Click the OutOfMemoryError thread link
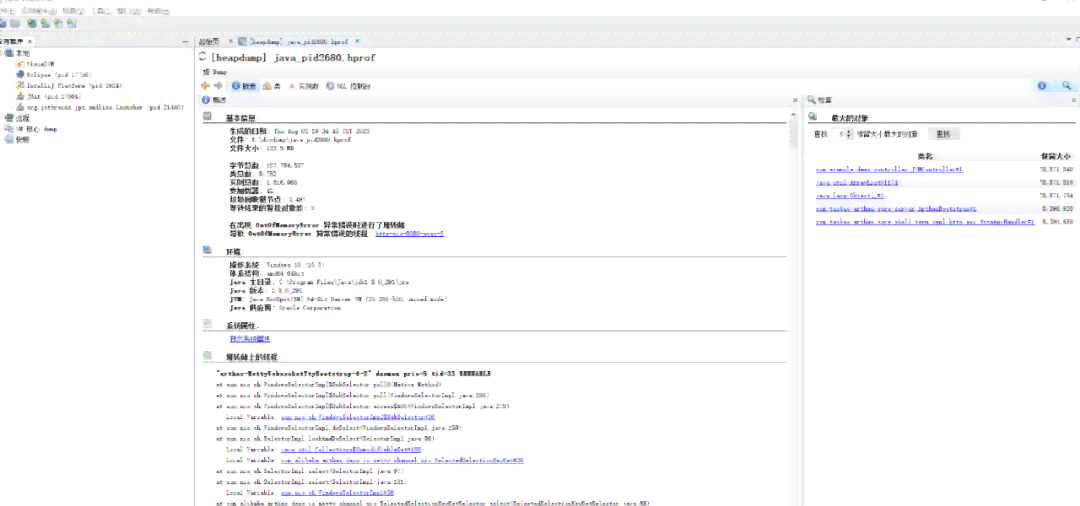The height and width of the screenshot is (506, 1080). click(x=410, y=234)
